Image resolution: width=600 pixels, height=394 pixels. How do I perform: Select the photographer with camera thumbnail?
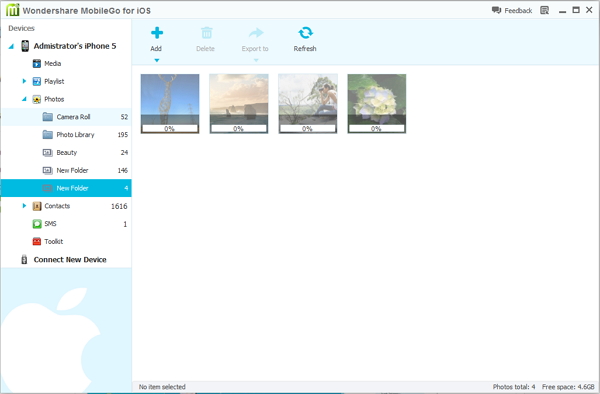[x=308, y=104]
